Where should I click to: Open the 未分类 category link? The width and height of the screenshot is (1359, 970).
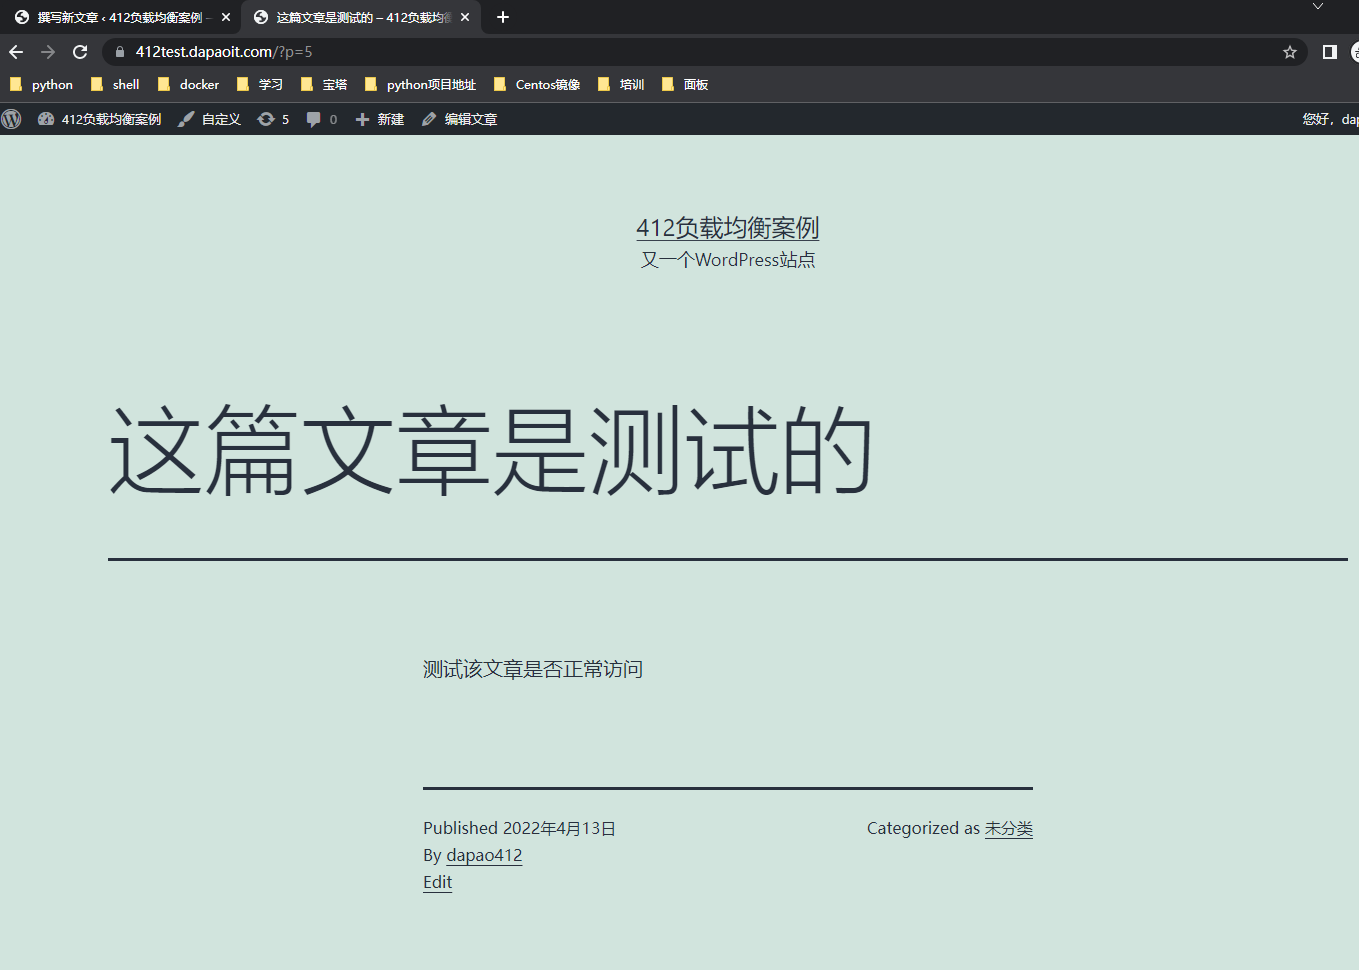point(1009,828)
